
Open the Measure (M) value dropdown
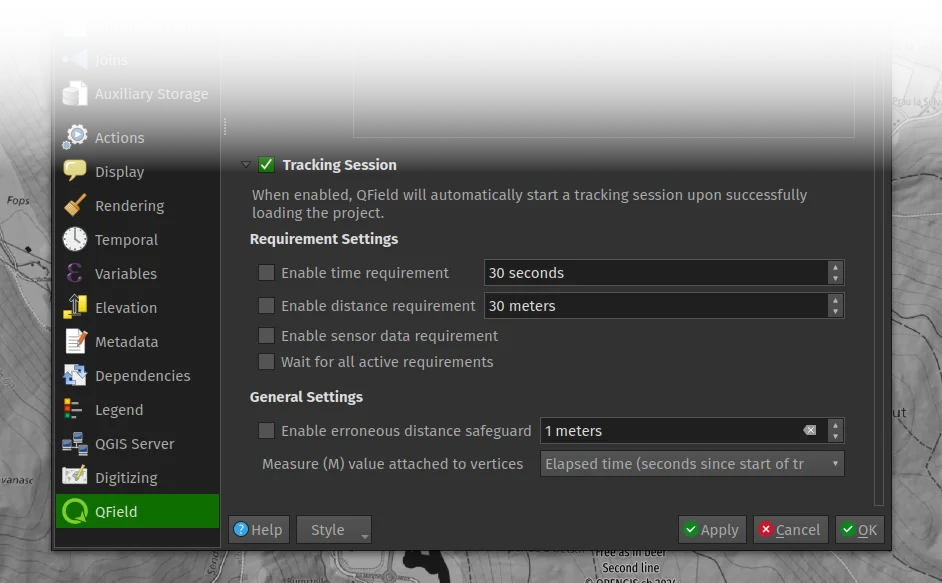click(692, 464)
